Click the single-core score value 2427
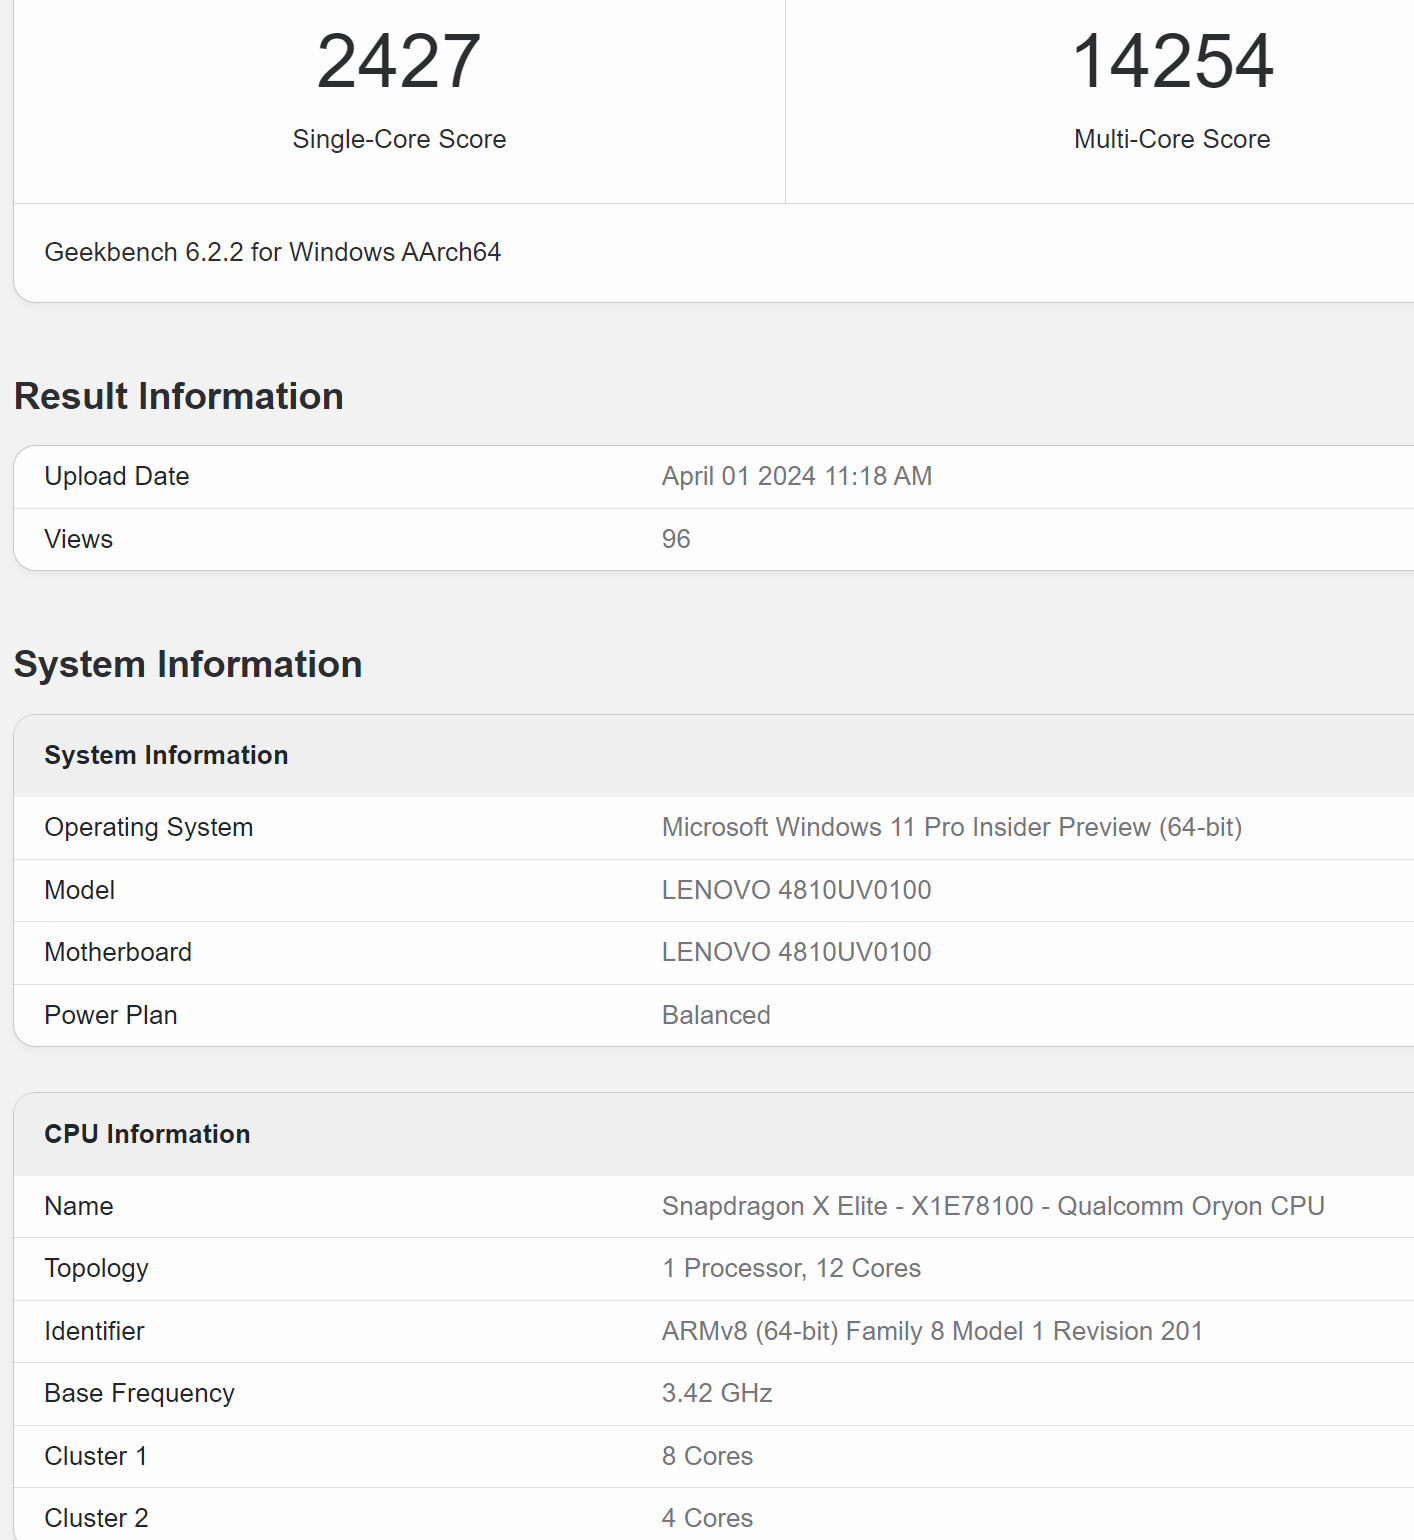Viewport: 1414px width, 1540px height. [x=398, y=62]
